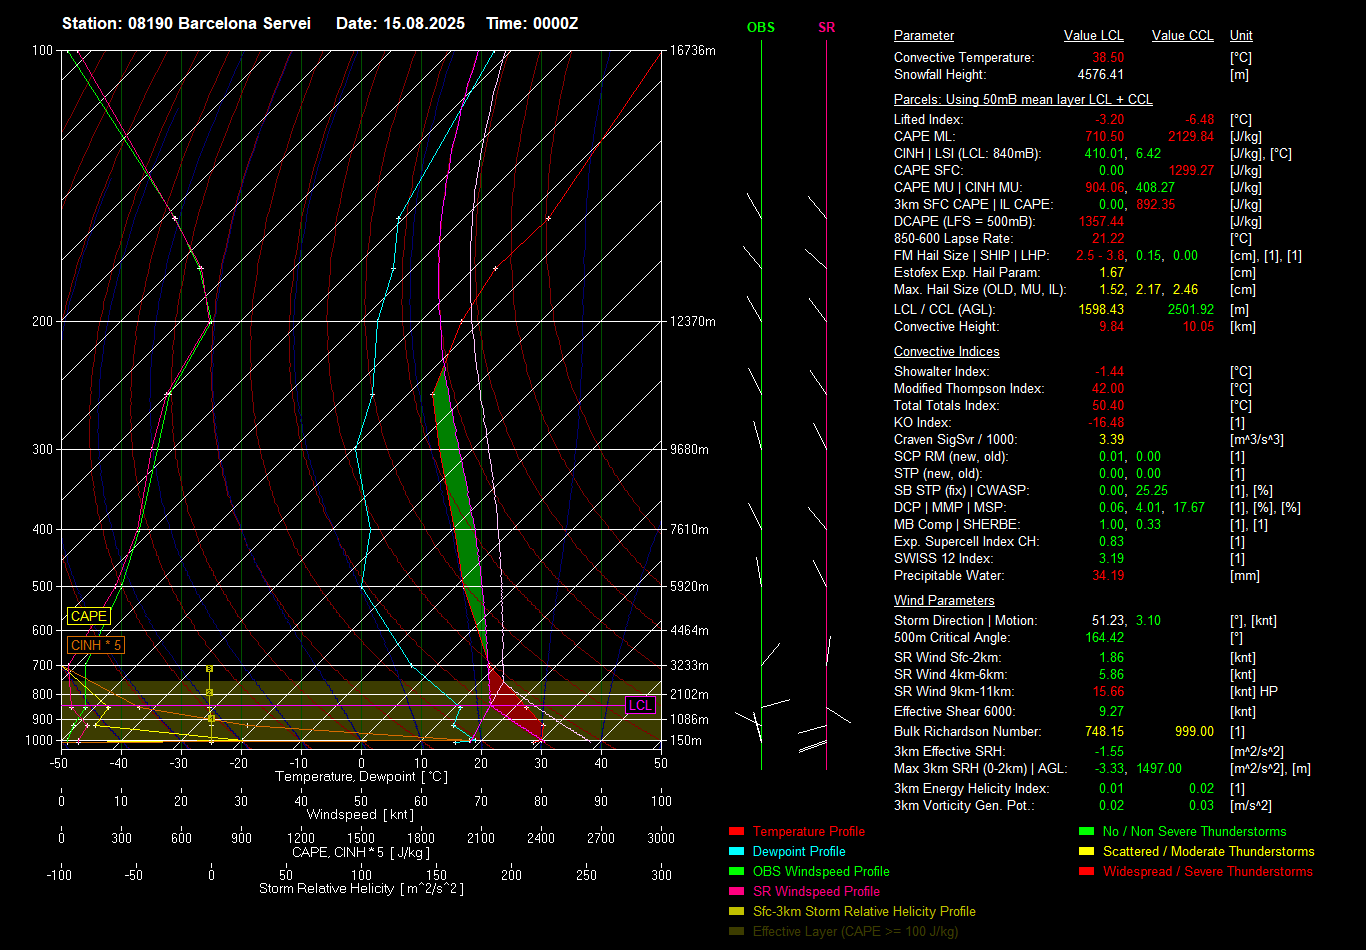
Task: Click the yellow CAPE label box on diagram
Action: 89,617
